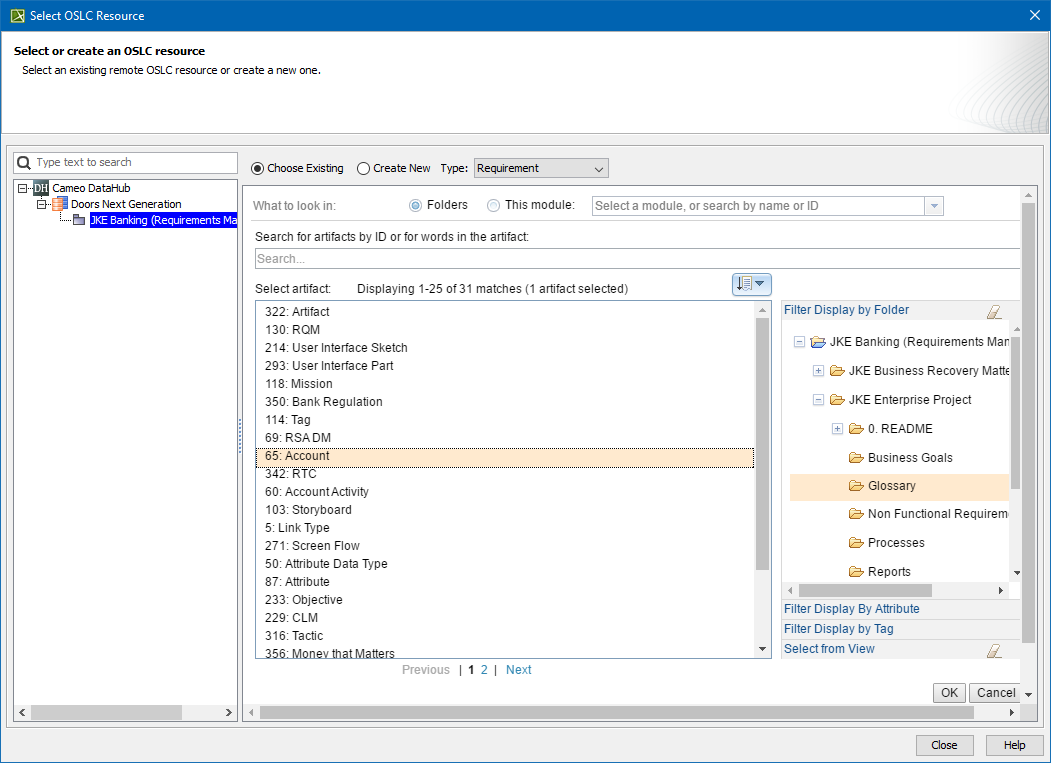The image size is (1051, 763).
Task: Click the sort artifacts icon button
Action: (x=751, y=285)
